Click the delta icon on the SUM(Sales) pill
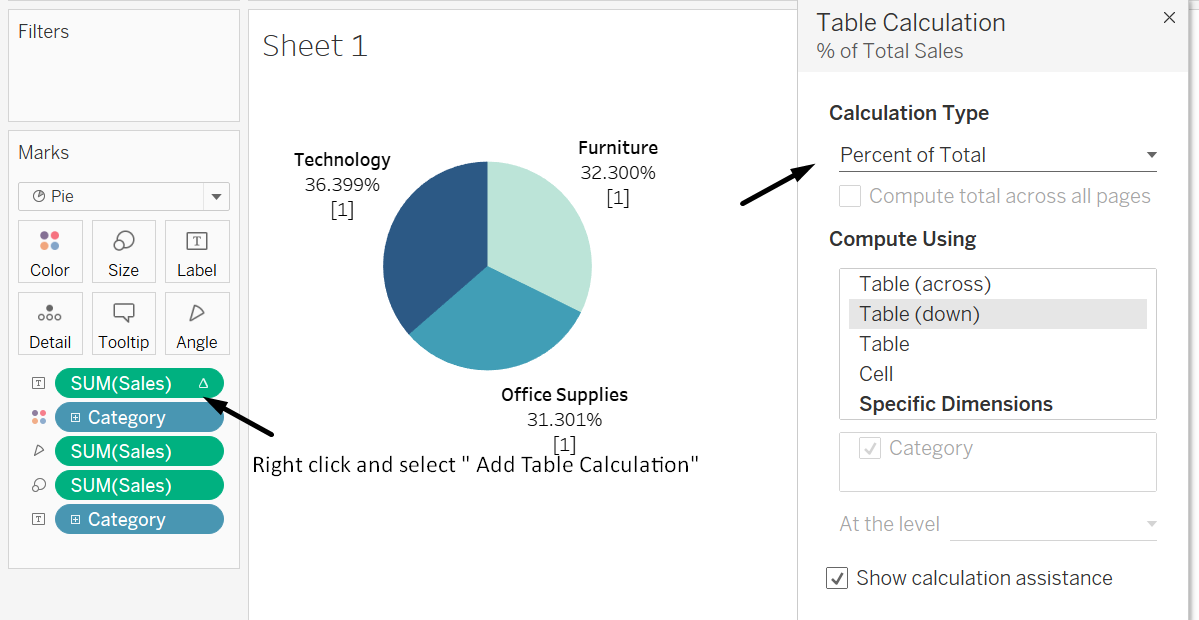The width and height of the screenshot is (1199, 620). click(204, 383)
